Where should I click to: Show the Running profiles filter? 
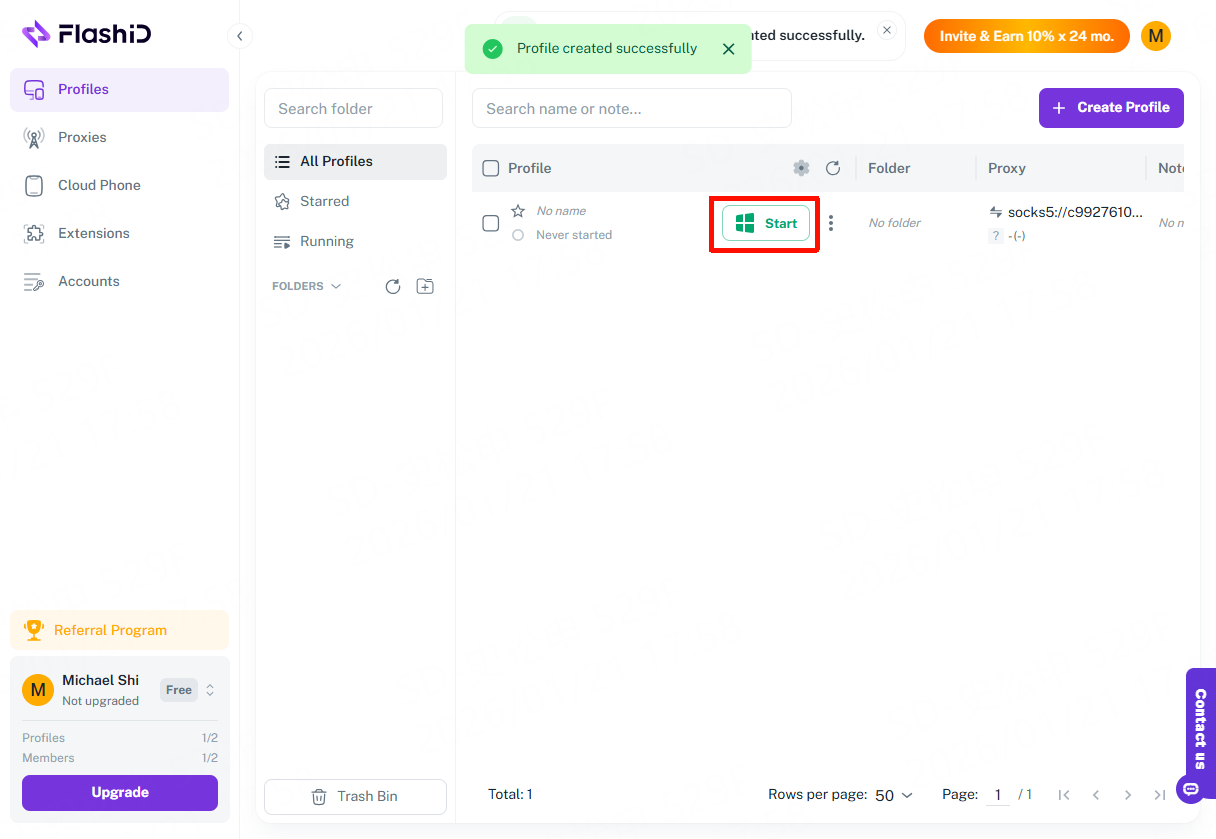coord(326,241)
